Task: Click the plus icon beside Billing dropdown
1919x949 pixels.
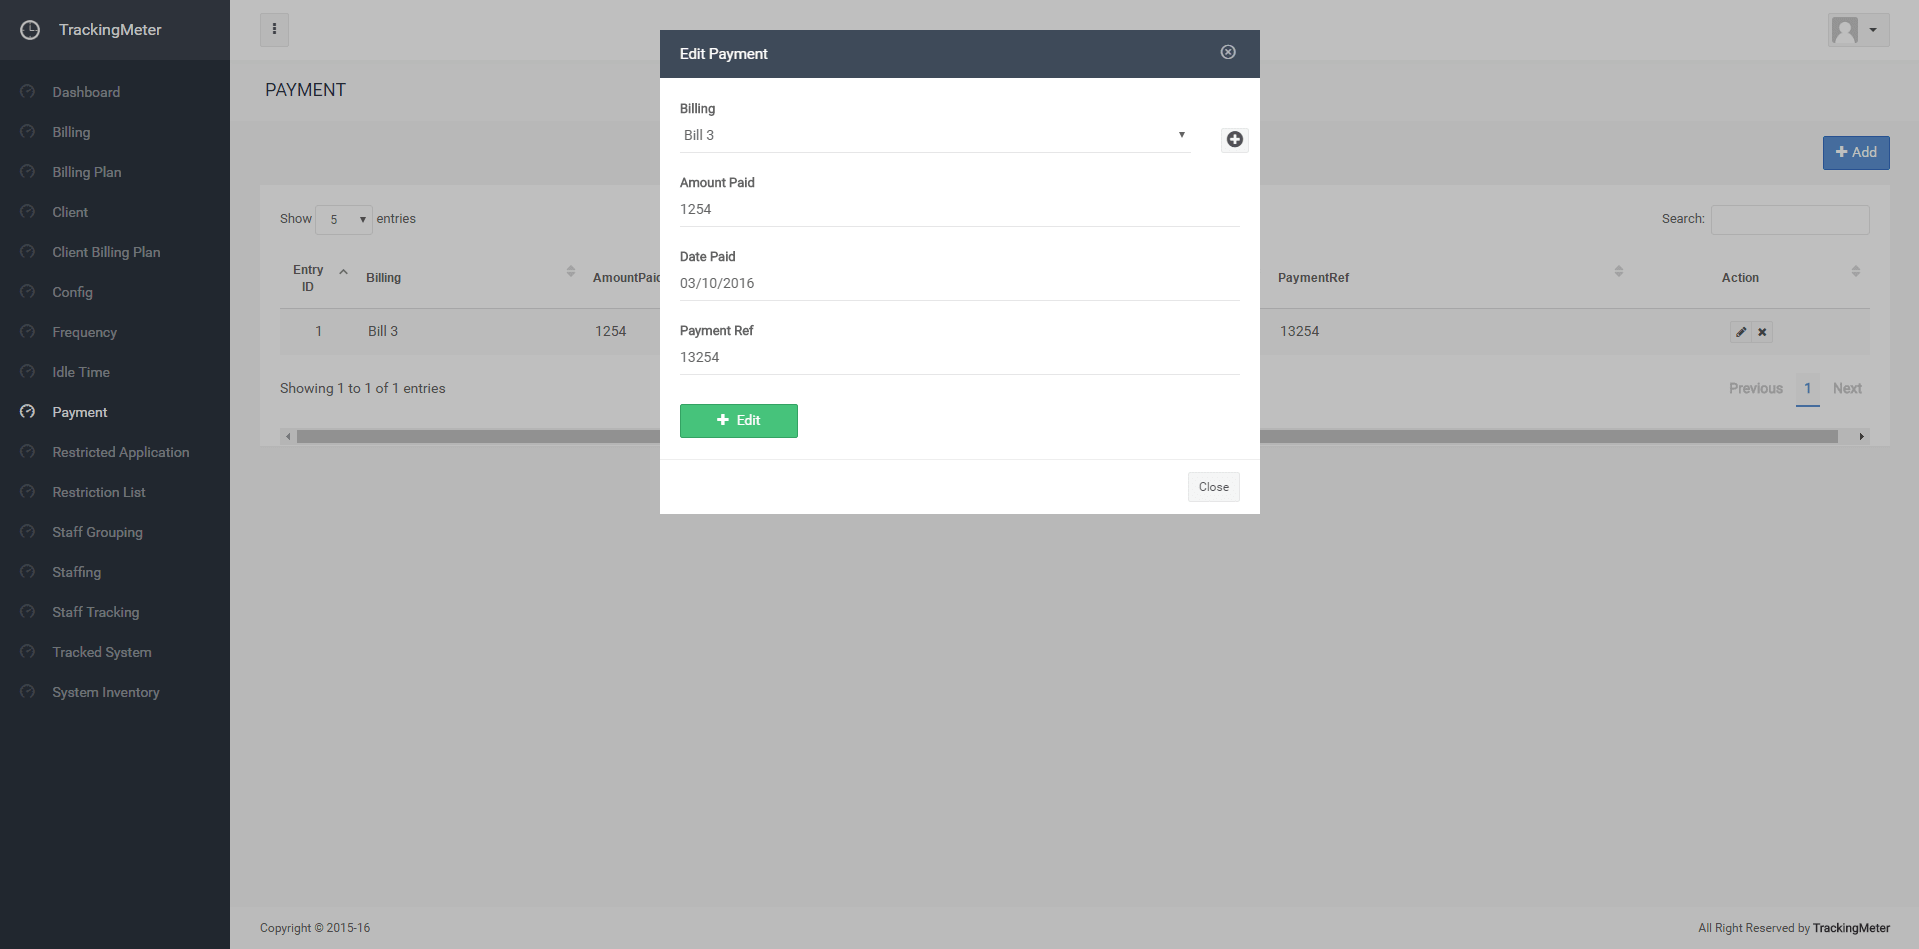Action: pyautogui.click(x=1234, y=140)
